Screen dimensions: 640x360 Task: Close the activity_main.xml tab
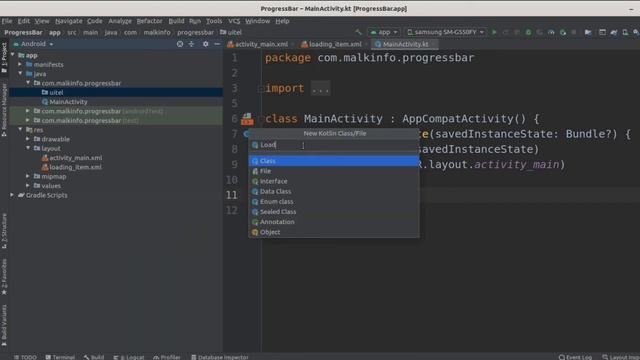point(293,44)
